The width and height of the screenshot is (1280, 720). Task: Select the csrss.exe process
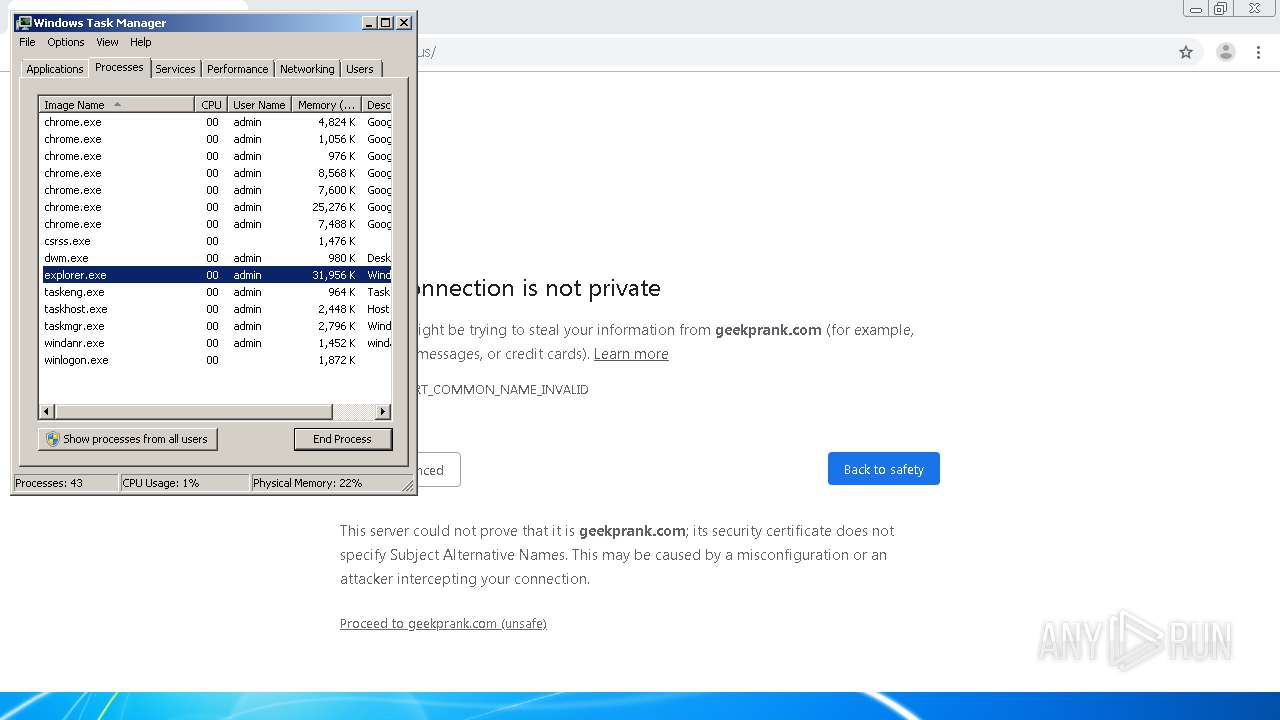click(215, 241)
